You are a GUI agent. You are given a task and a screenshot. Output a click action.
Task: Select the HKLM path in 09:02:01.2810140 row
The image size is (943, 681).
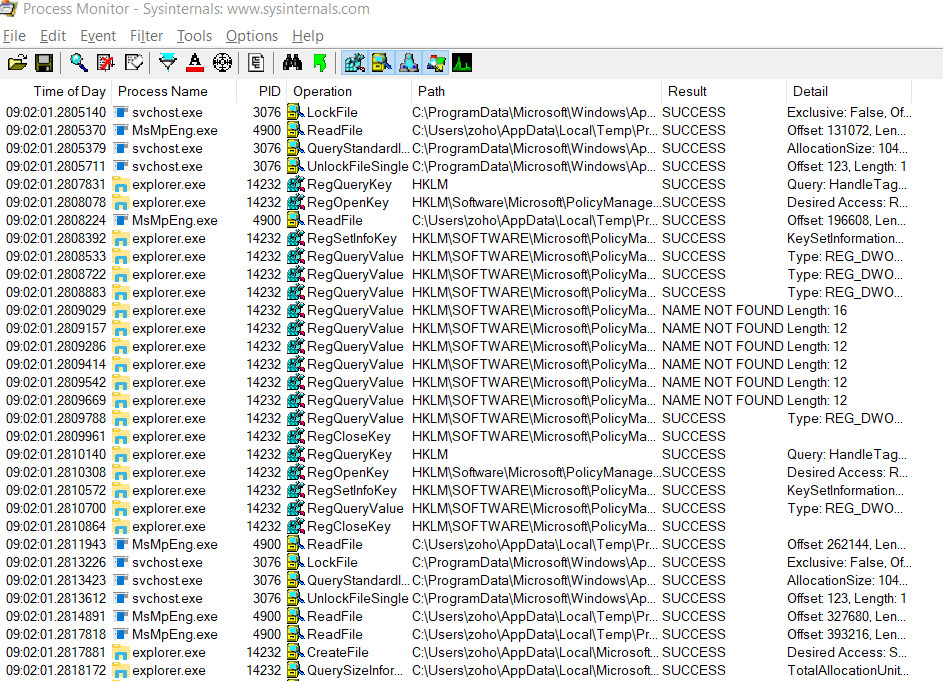point(430,454)
